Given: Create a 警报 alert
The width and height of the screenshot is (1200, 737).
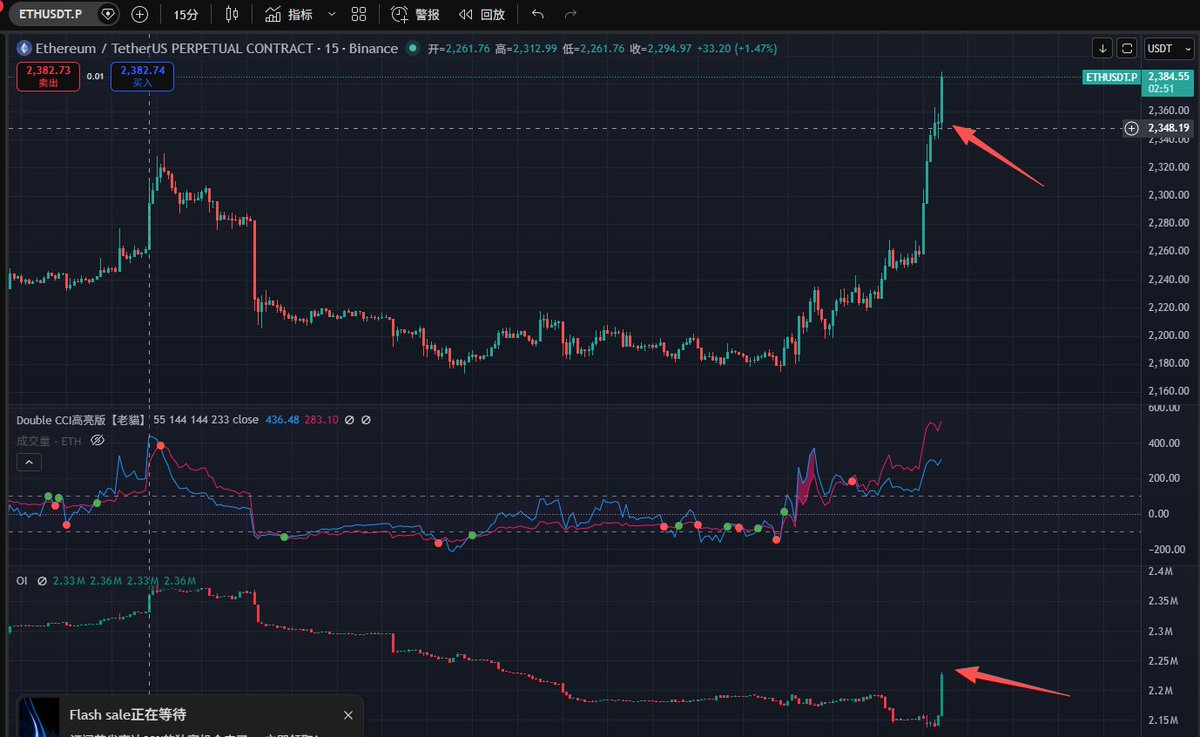Looking at the screenshot, I should 415,14.
